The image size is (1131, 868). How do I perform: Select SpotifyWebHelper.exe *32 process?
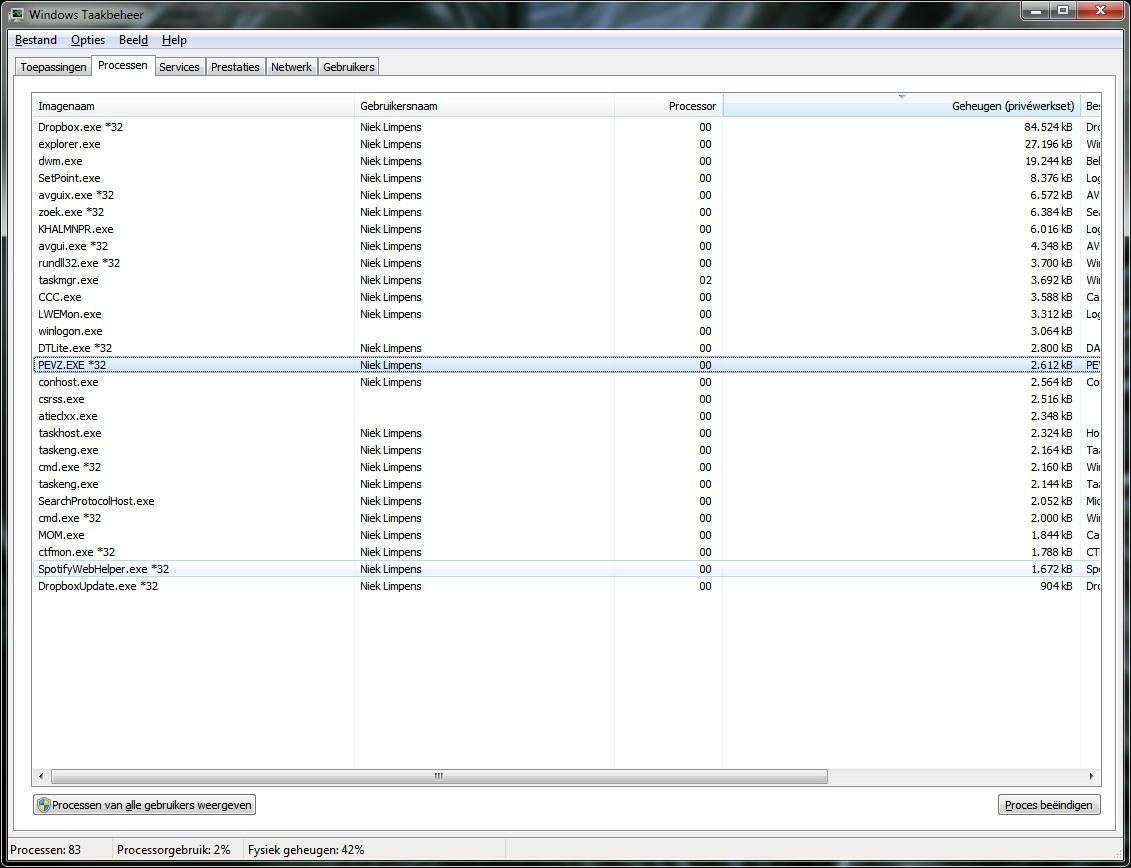point(567,569)
